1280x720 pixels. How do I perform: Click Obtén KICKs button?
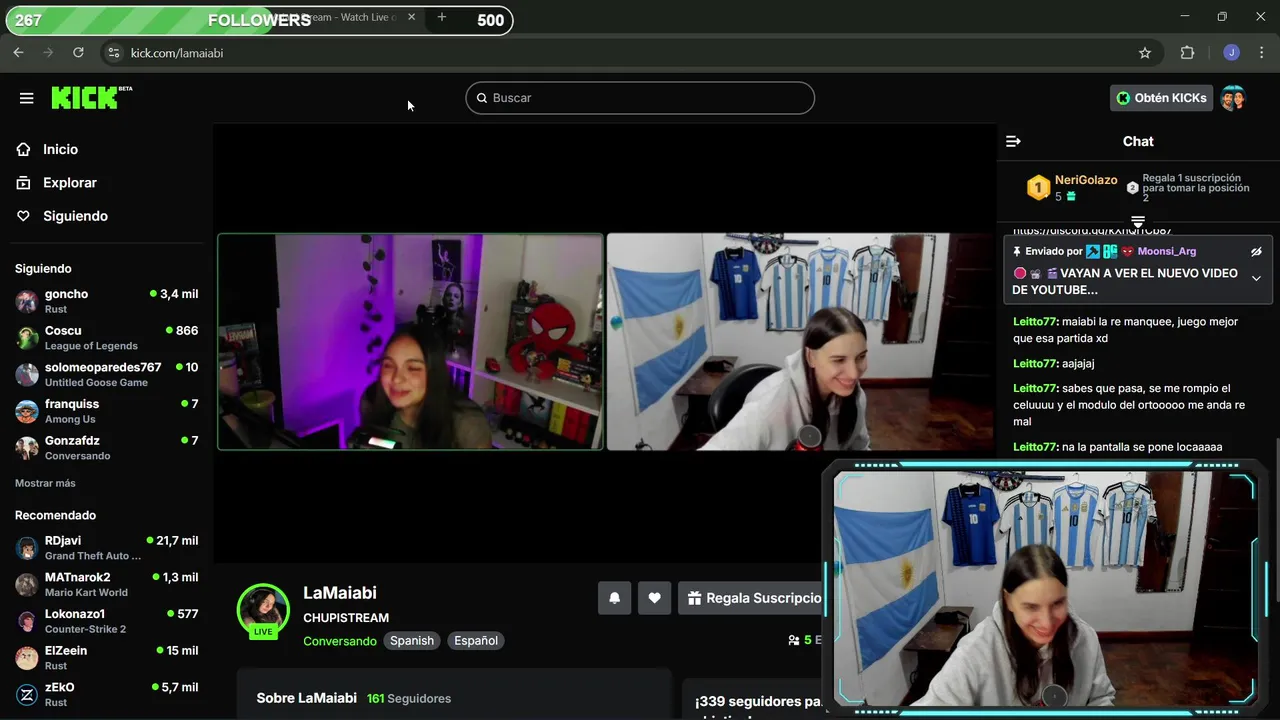1161,98
